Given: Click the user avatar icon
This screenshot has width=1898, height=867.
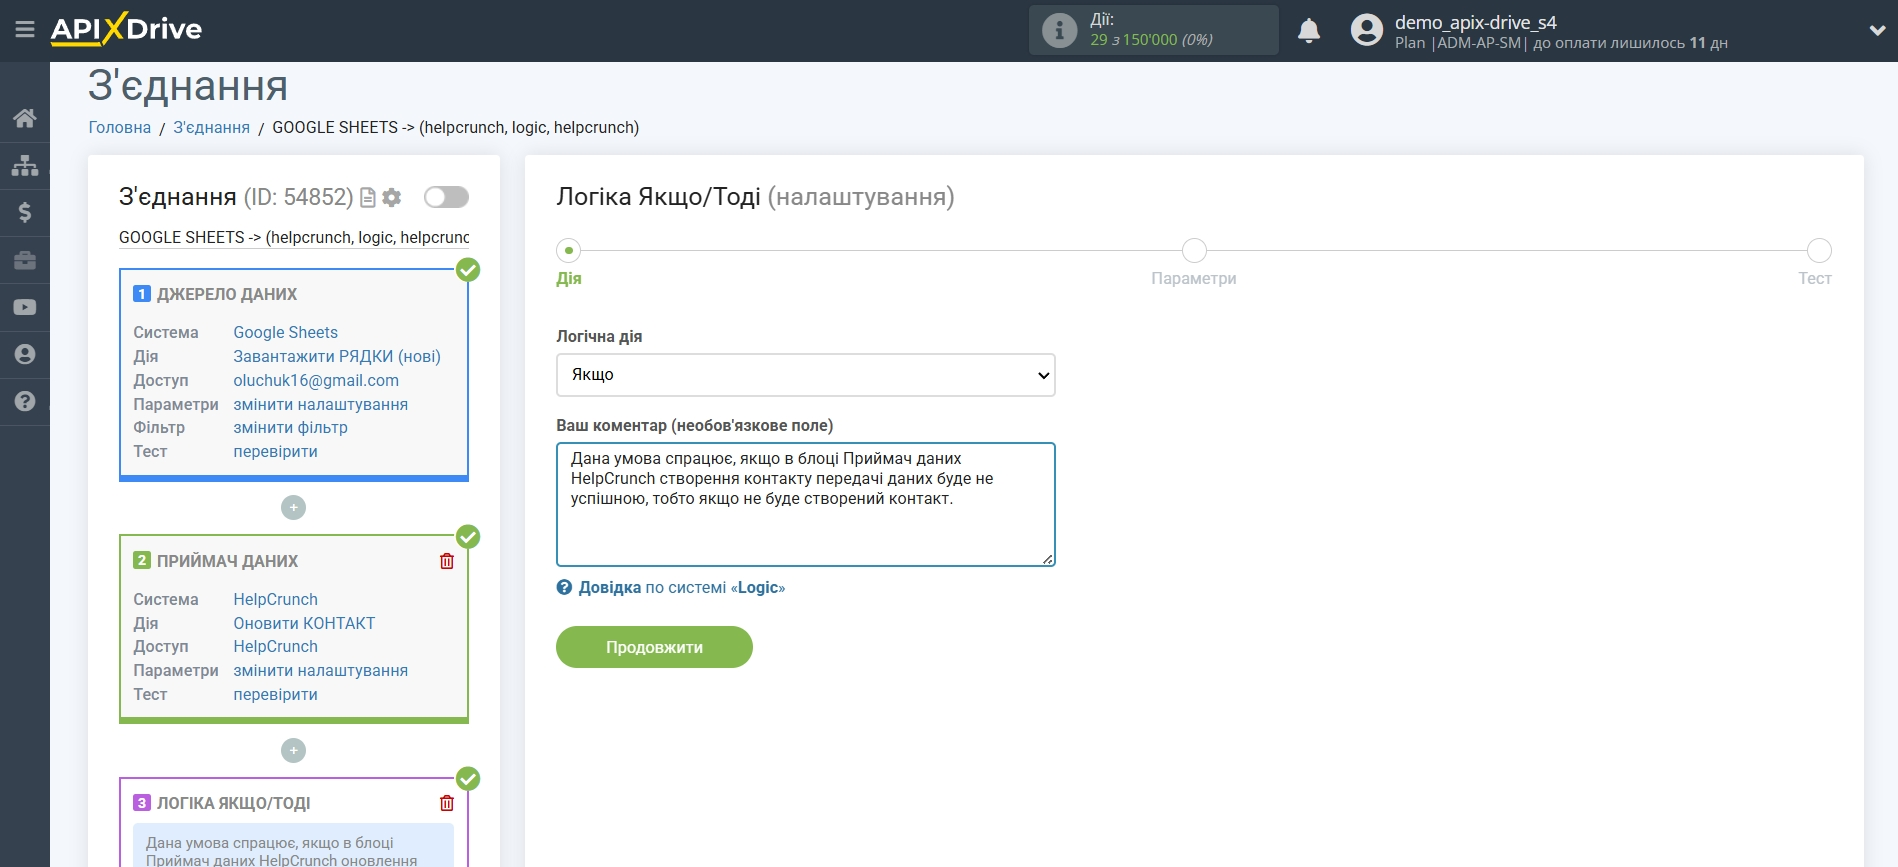Looking at the screenshot, I should (x=1367, y=30).
